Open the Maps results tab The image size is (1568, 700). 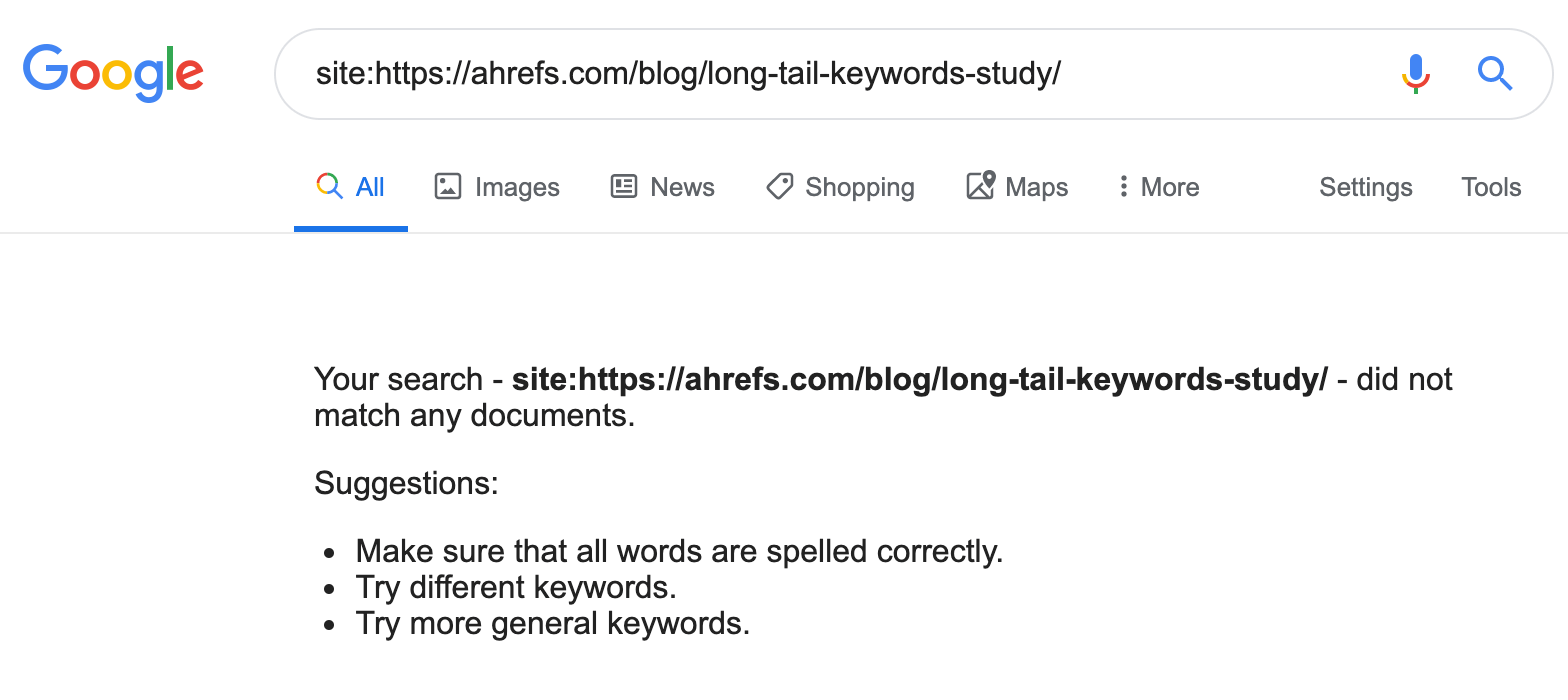tap(1036, 187)
